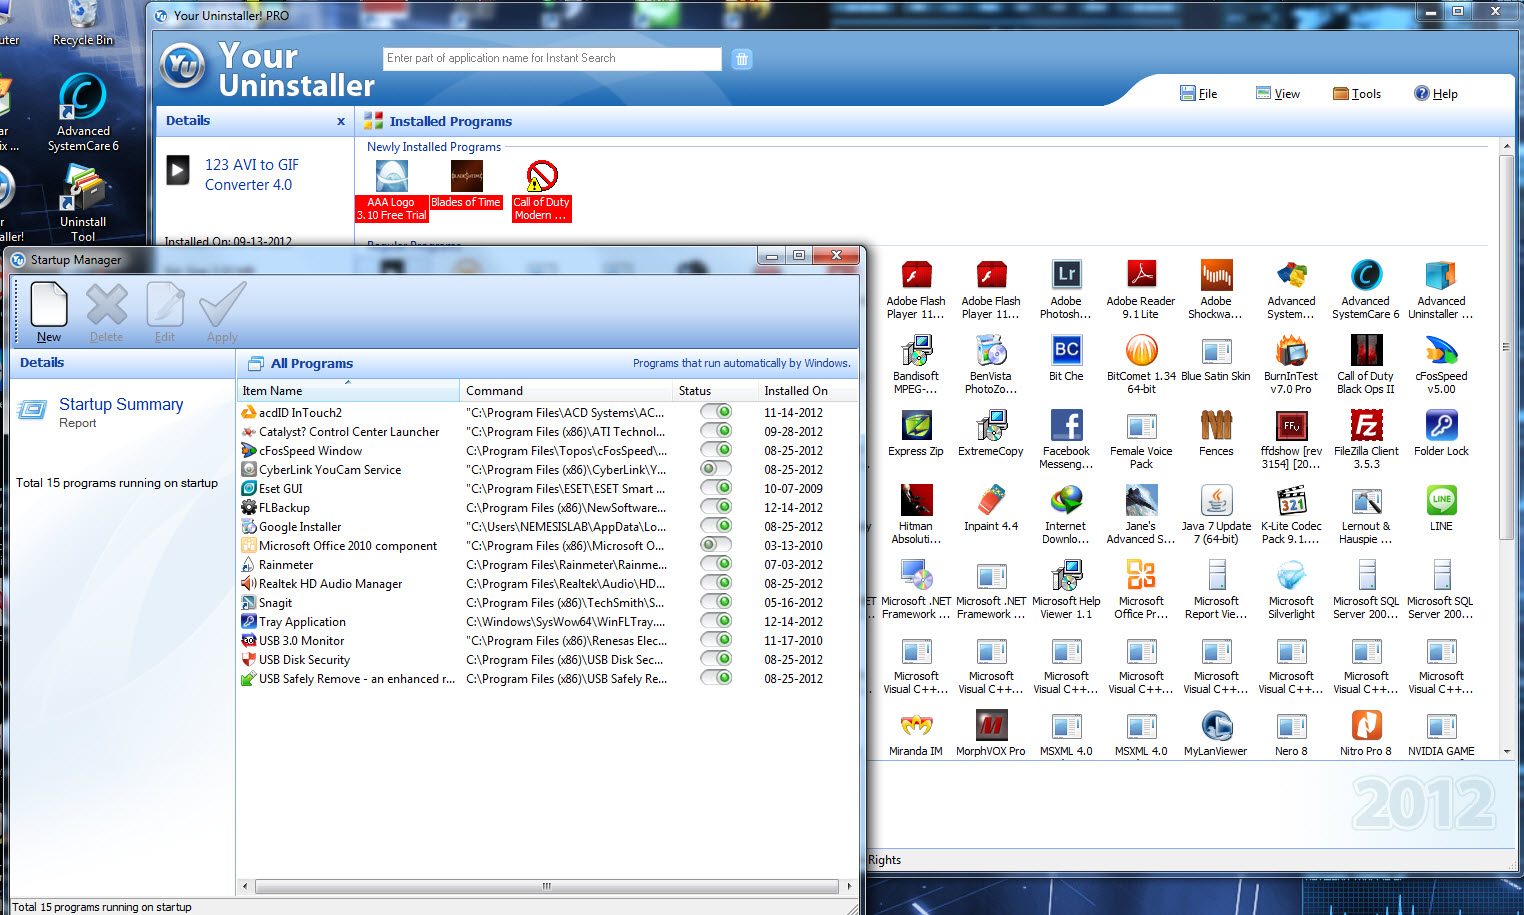This screenshot has height=915, width=1524.
Task: Open the Uninstall Tool desktop shortcut
Action: coord(83,203)
